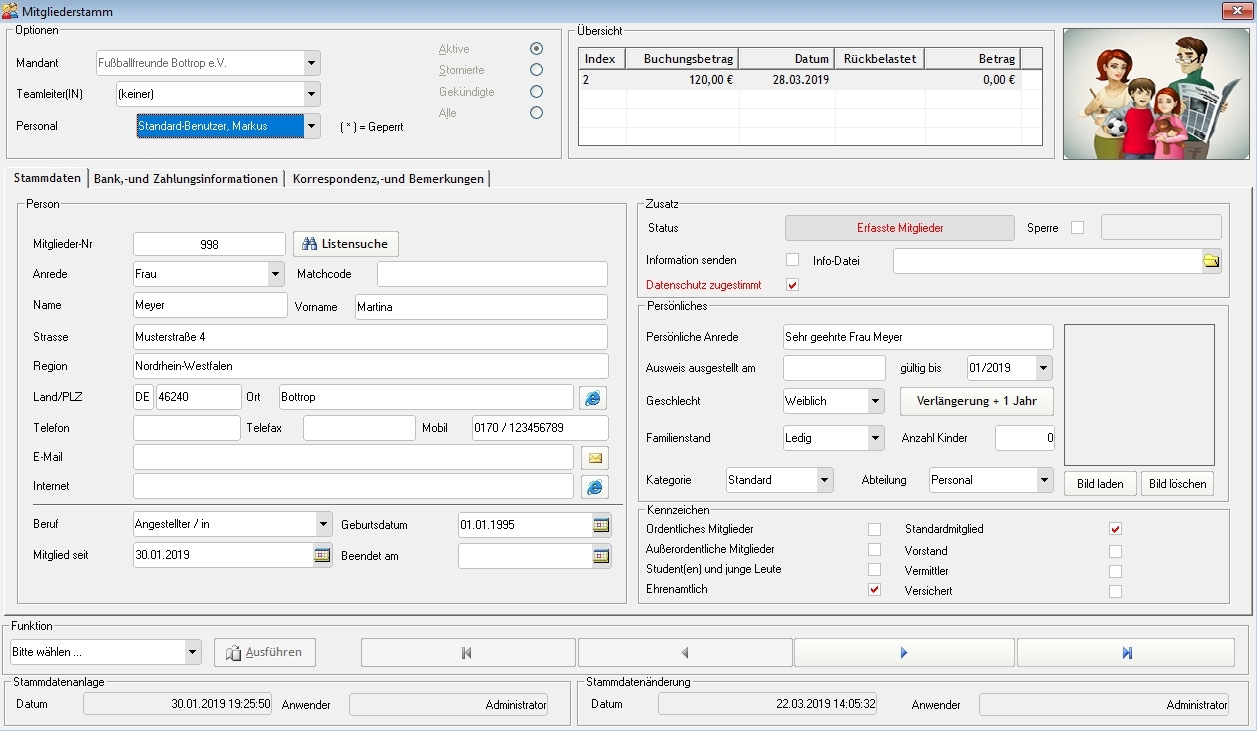Click the envelope icon beside E-Mail field
This screenshot has width=1257, height=731.
pyautogui.click(x=594, y=458)
